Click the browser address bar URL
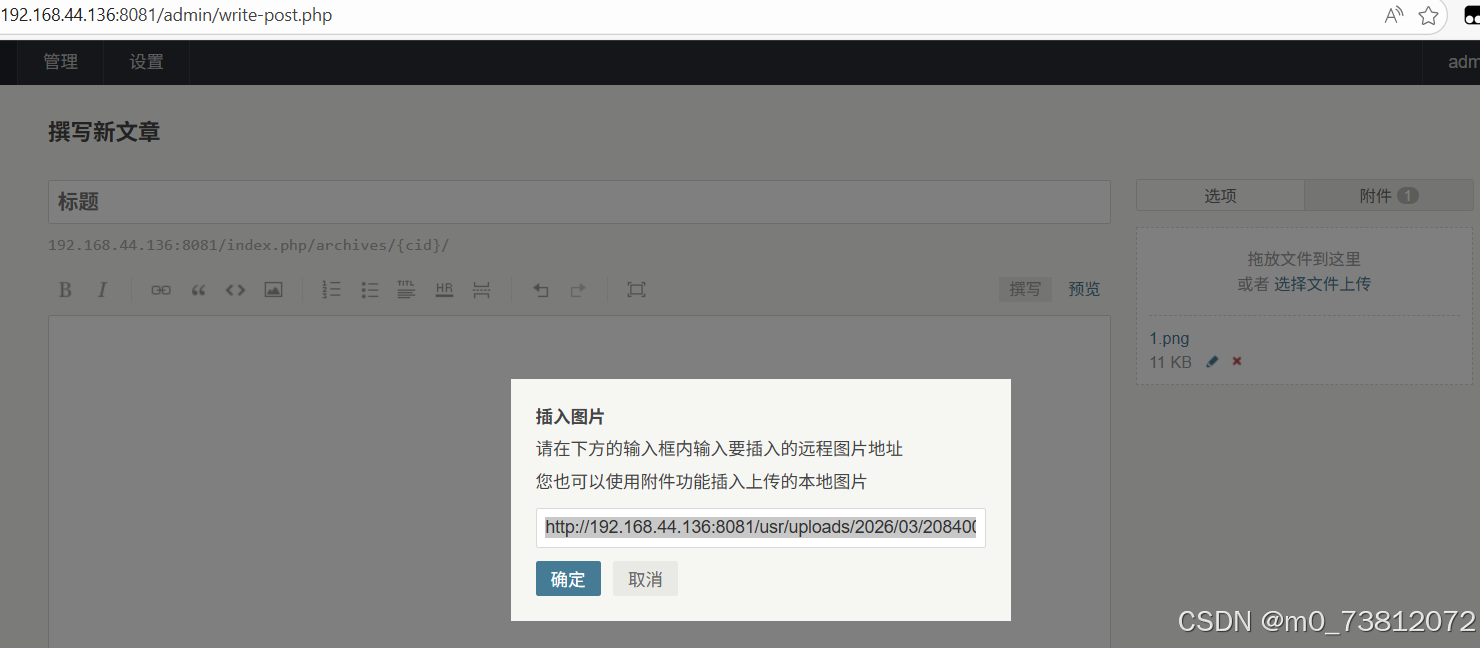Image resolution: width=1480 pixels, height=648 pixels. pos(166,16)
